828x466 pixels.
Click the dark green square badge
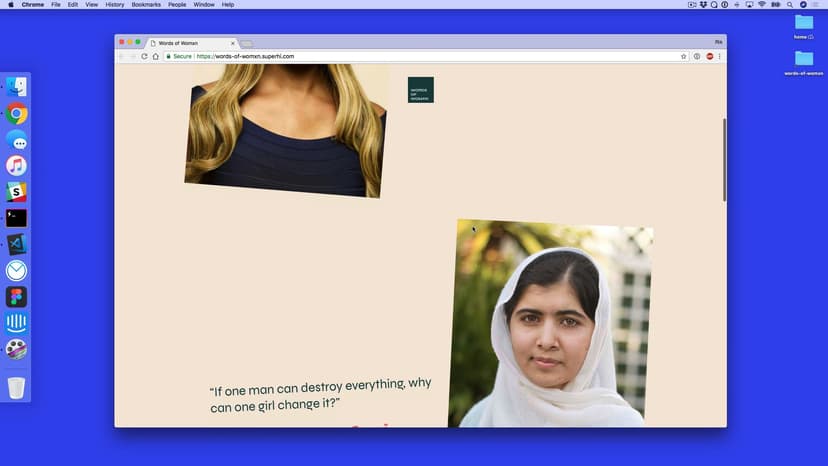420,90
